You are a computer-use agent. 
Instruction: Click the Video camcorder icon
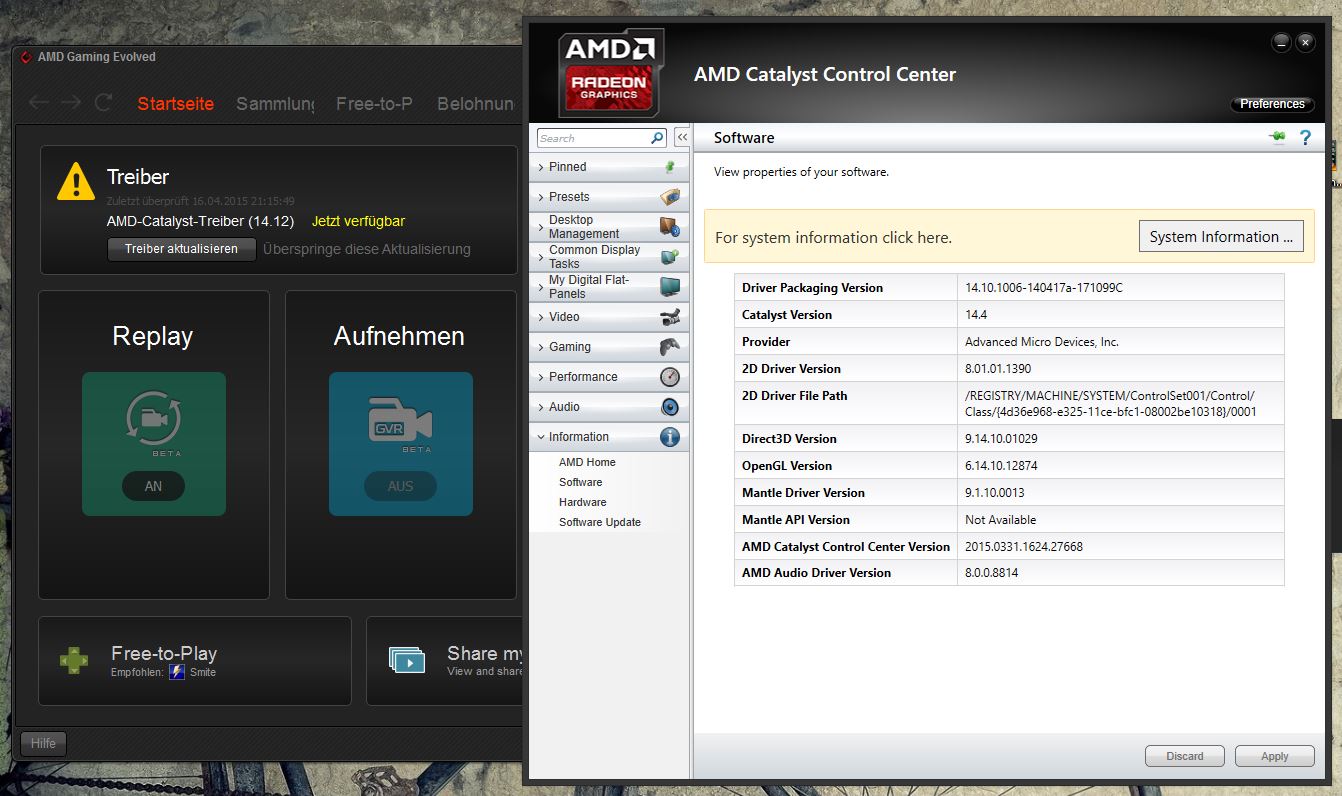670,317
